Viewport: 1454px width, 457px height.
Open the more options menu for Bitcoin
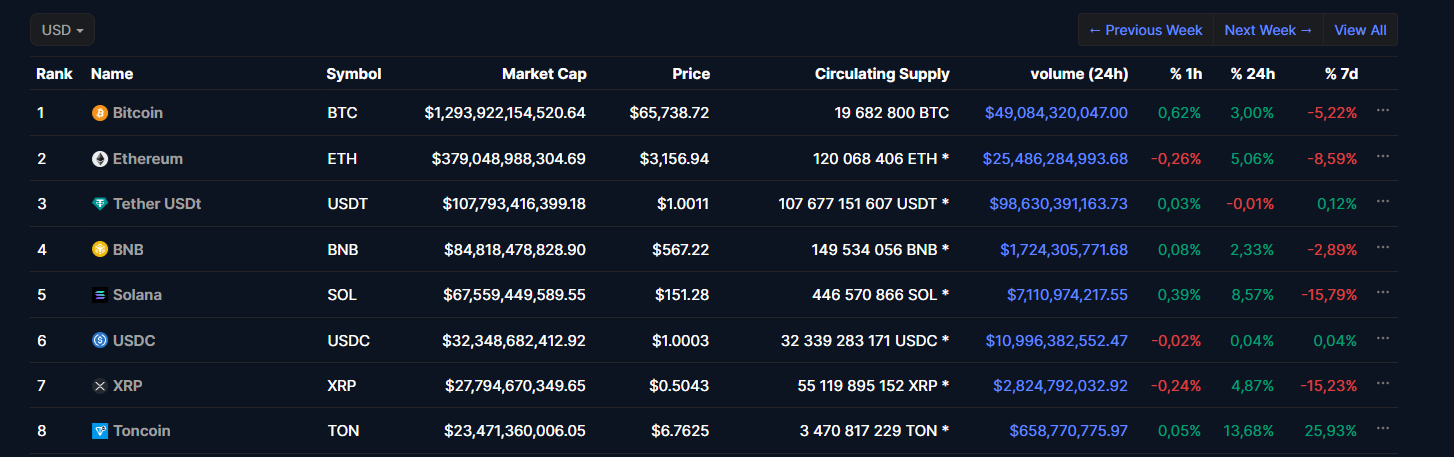coord(1383,110)
